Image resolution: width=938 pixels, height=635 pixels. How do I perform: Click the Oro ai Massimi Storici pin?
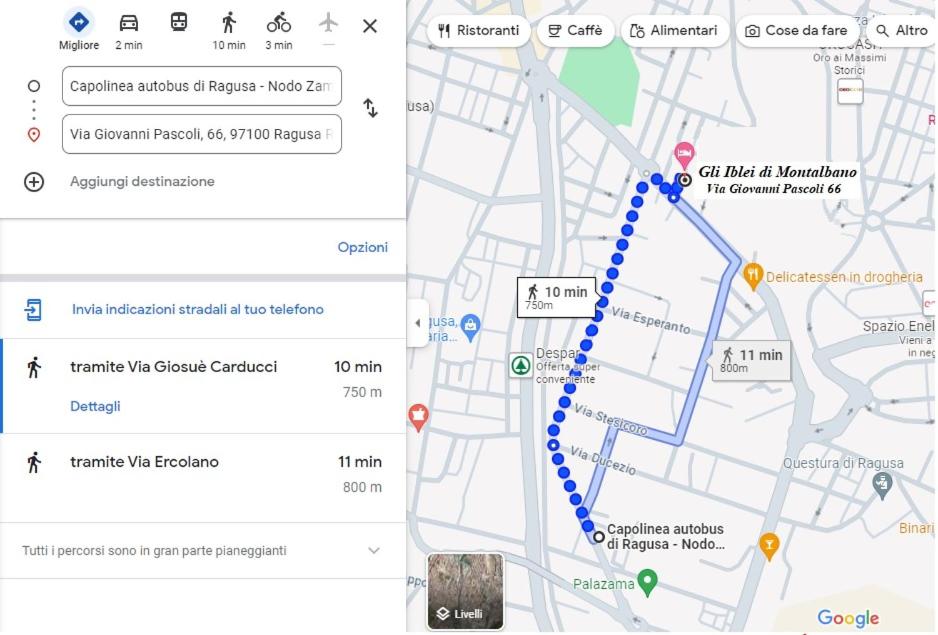pos(850,92)
